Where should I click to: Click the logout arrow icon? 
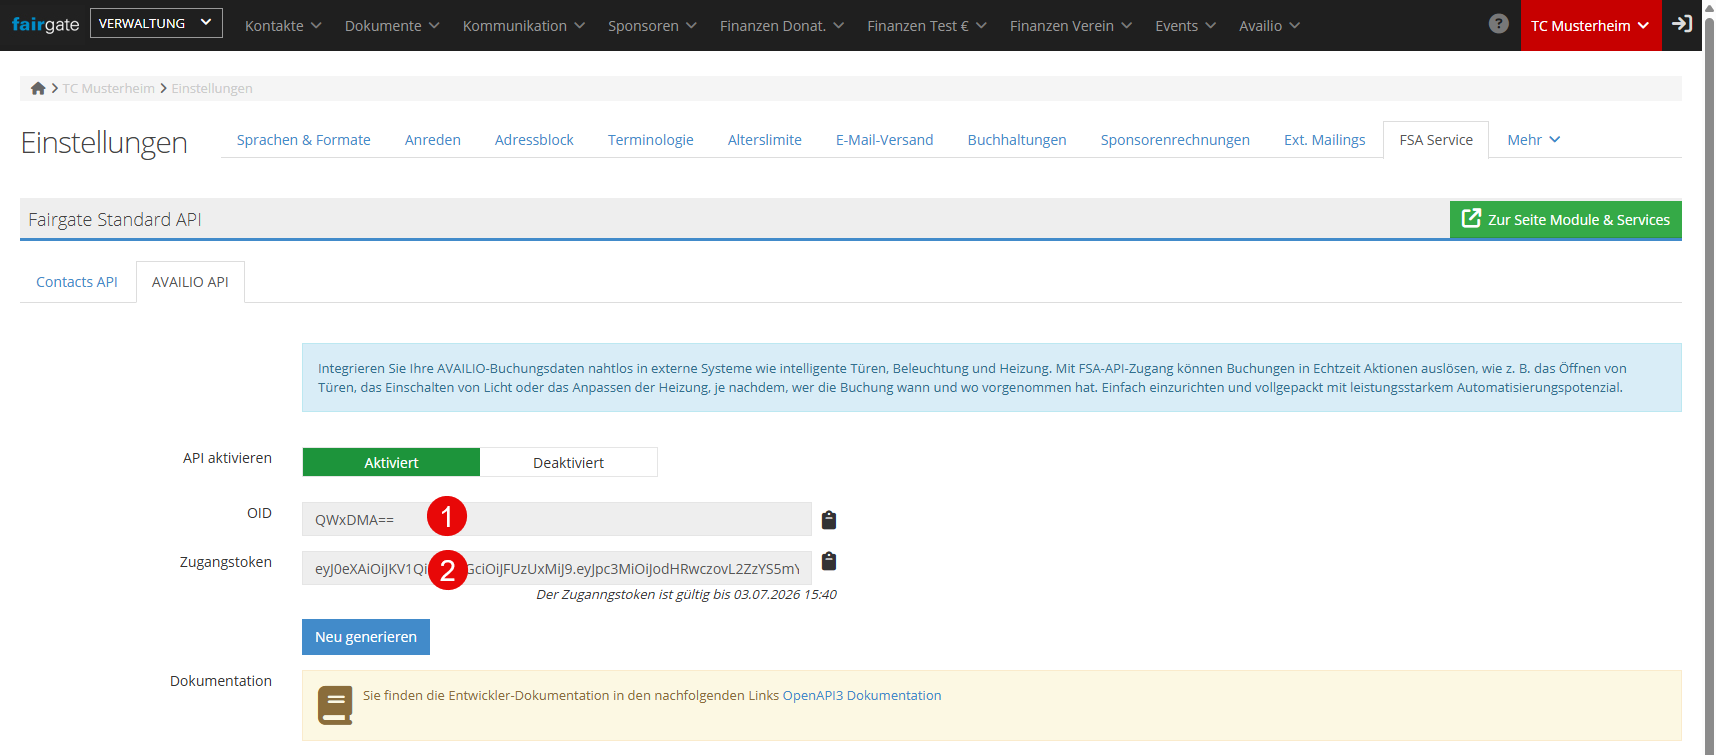(1682, 24)
